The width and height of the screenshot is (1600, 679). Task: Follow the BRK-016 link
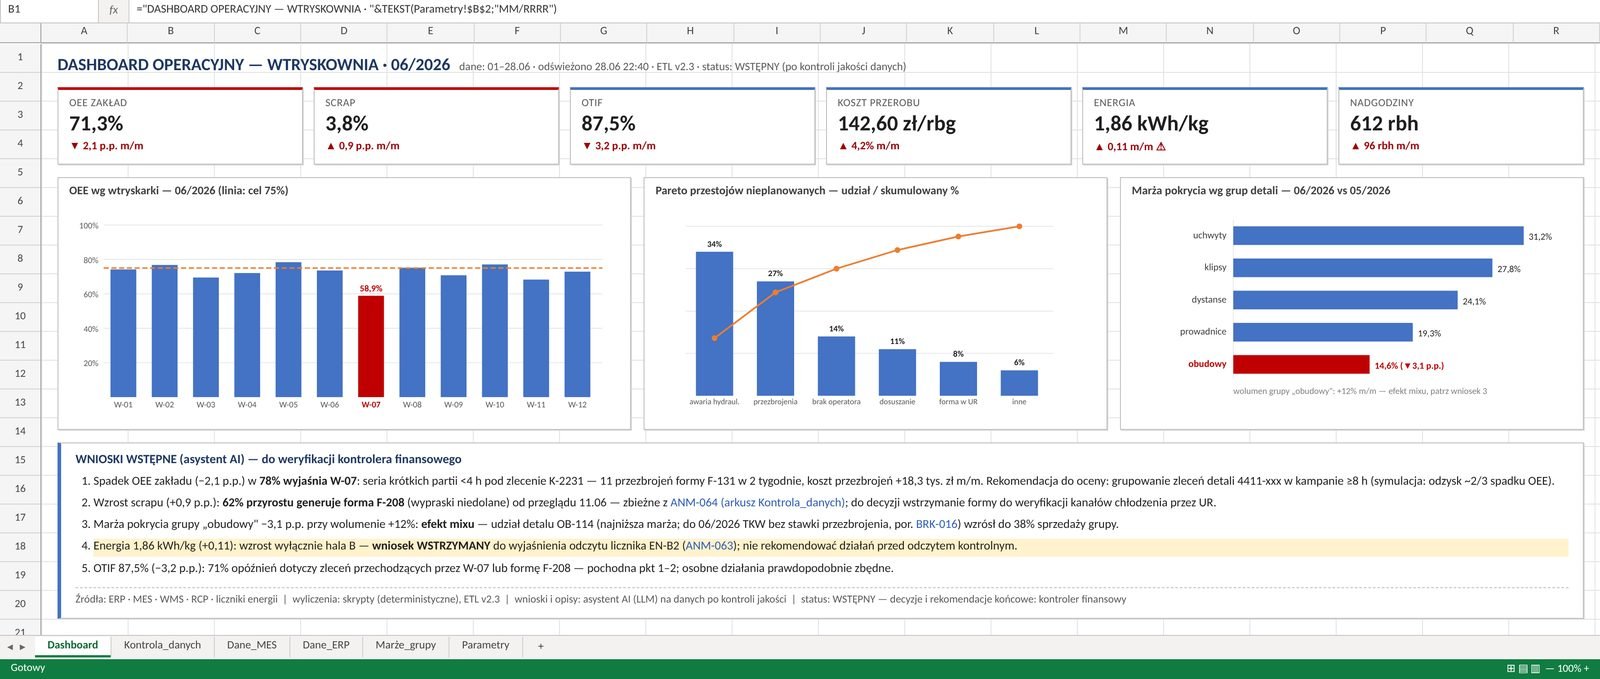coord(937,524)
